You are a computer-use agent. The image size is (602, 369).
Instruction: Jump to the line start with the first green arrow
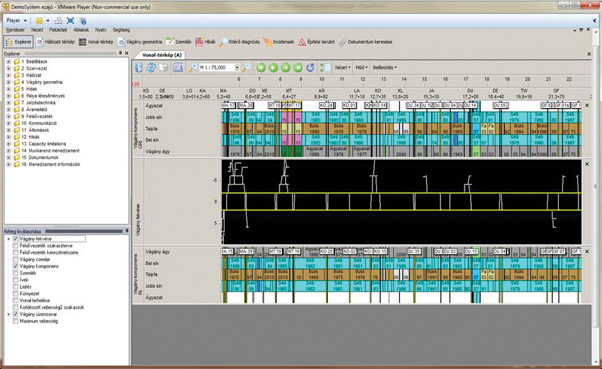tap(261, 68)
